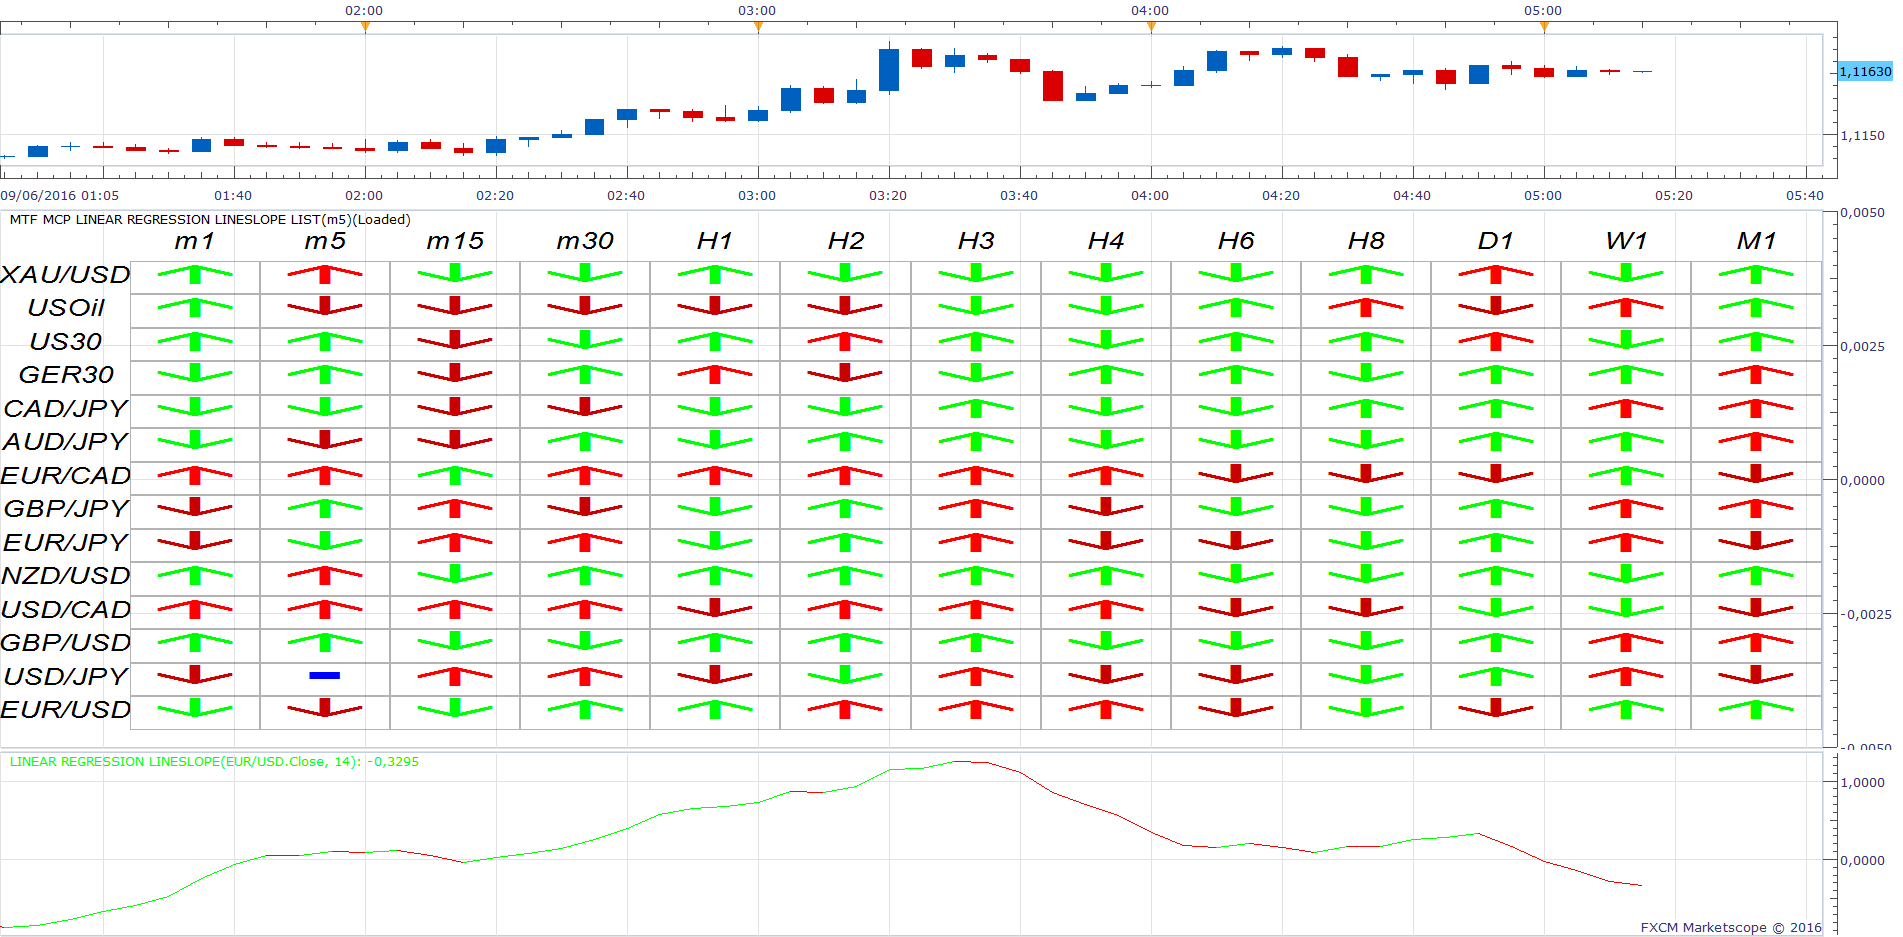Viewport: 1903px width, 937px height.
Task: Click the 05:00 orange timeline marker
Action: (1544, 27)
